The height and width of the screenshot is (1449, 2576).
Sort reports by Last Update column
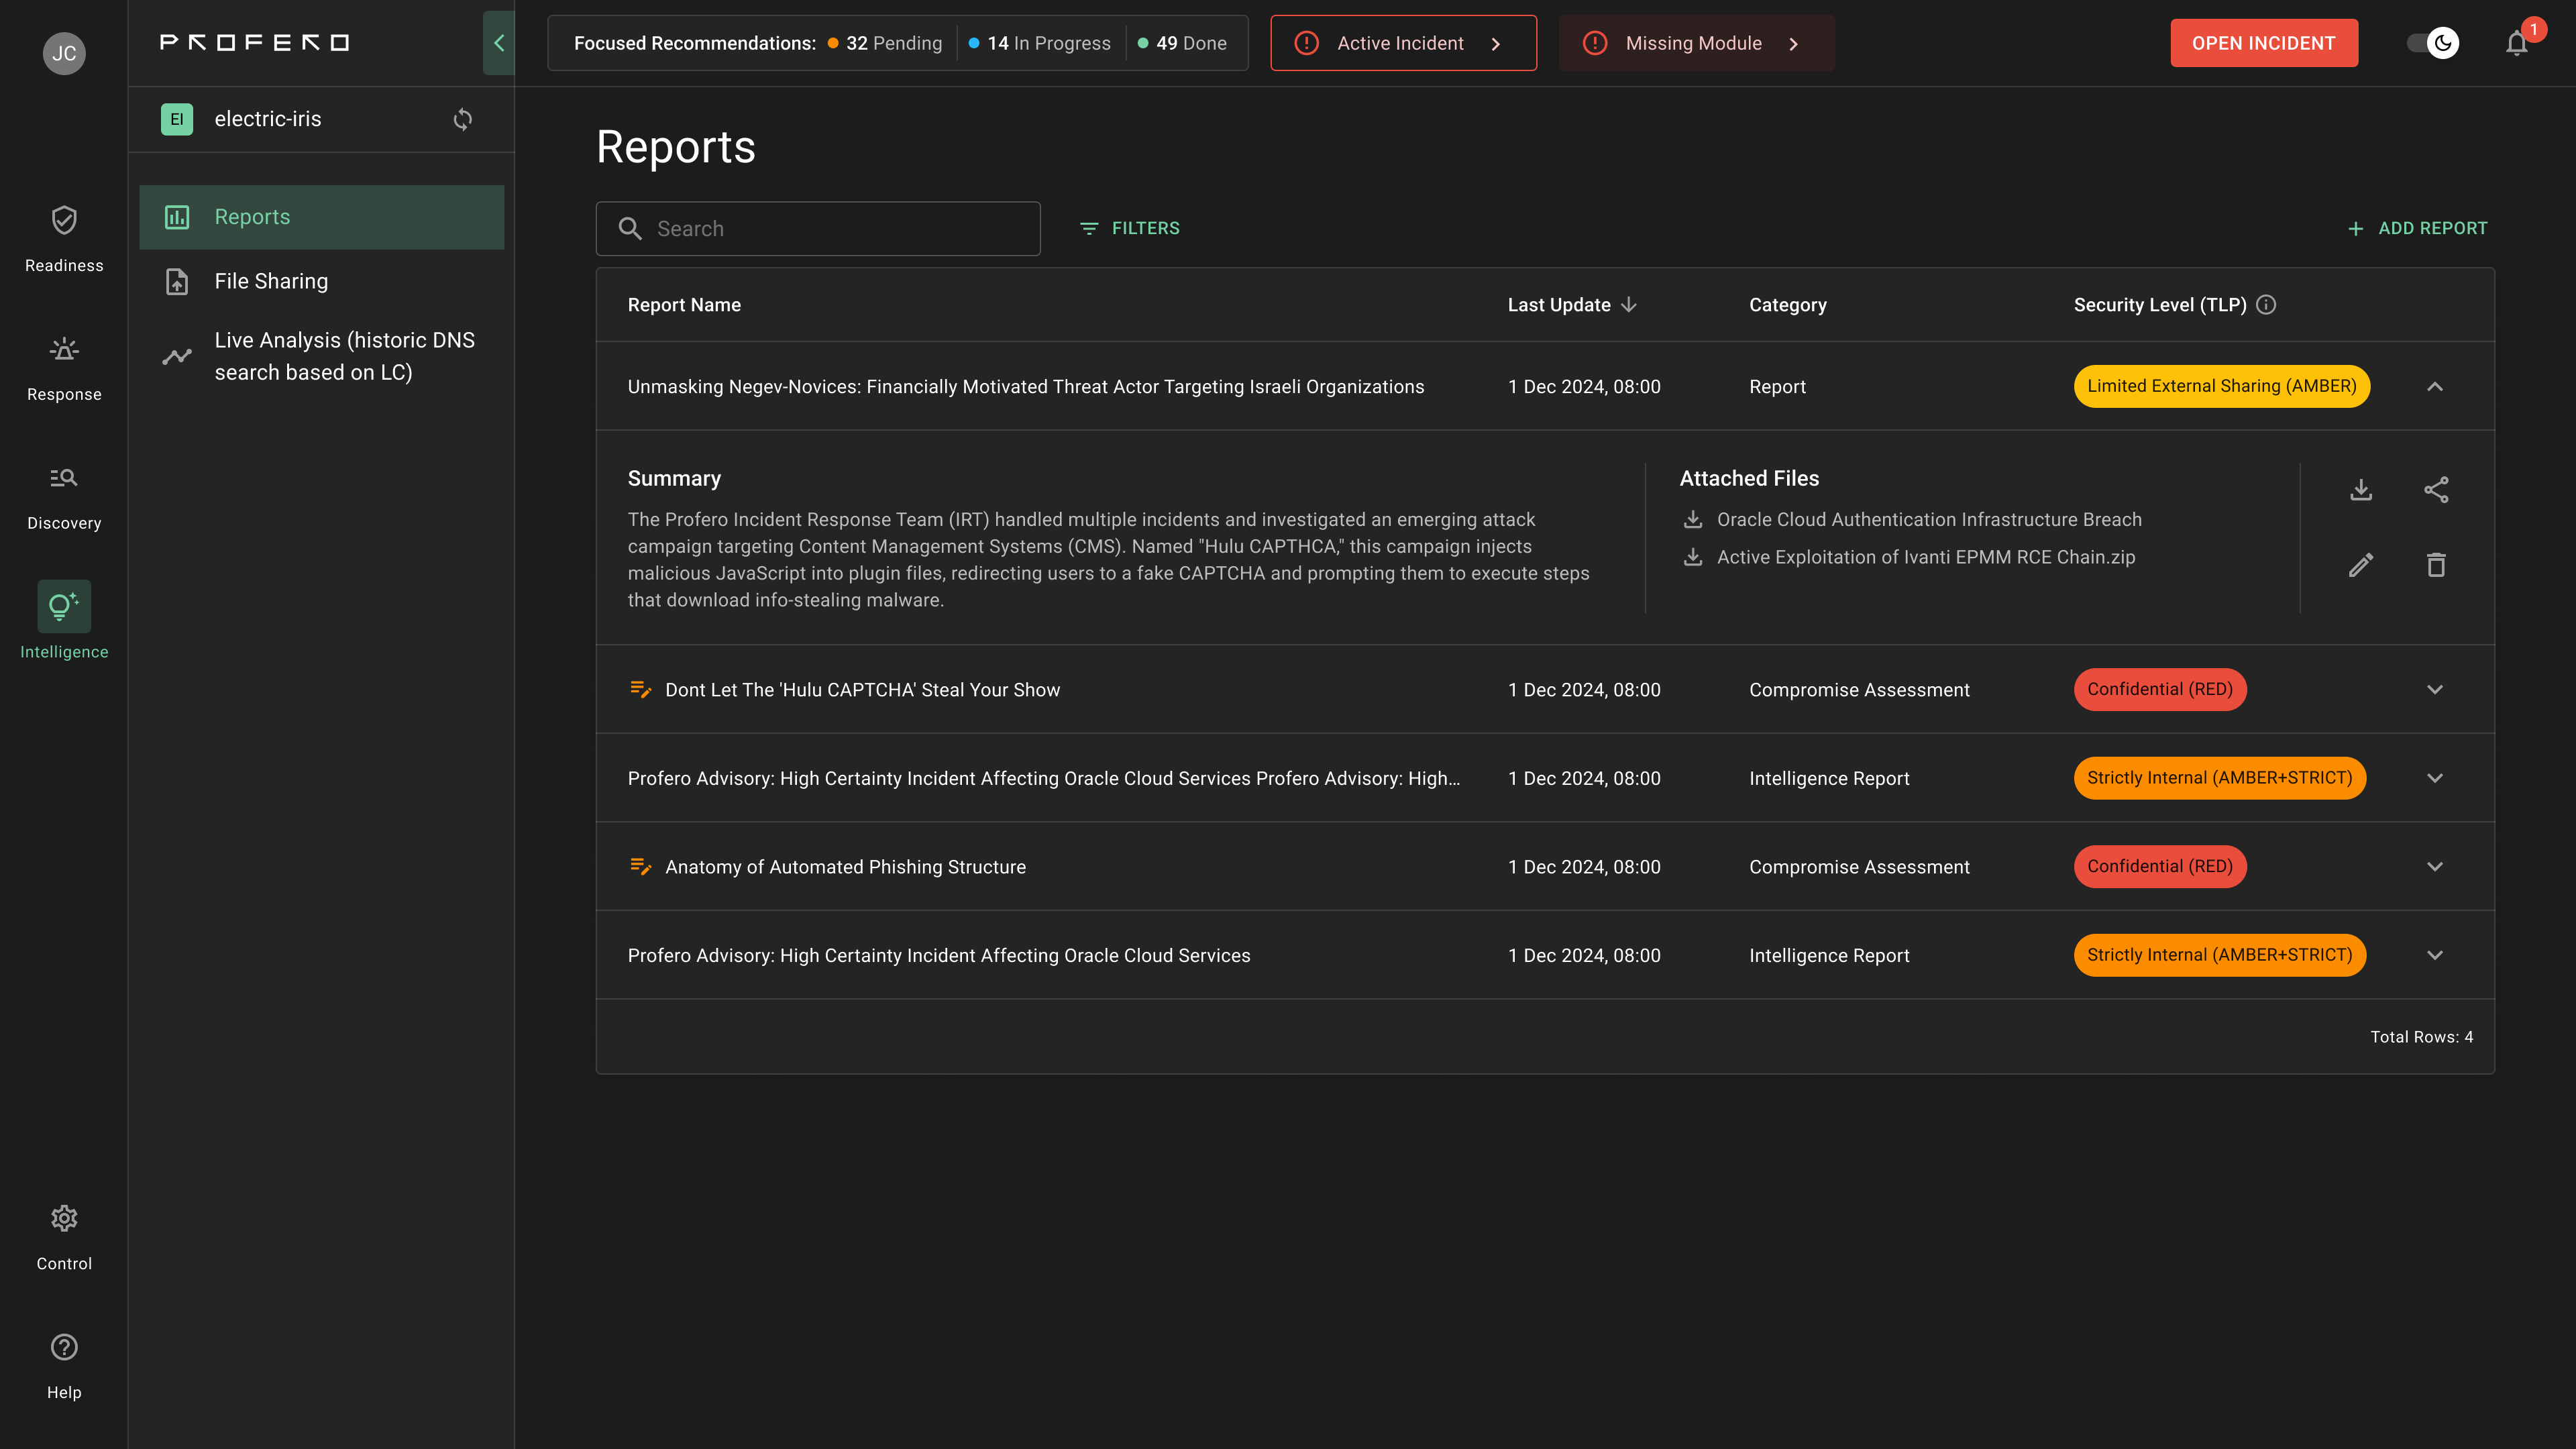click(1571, 305)
